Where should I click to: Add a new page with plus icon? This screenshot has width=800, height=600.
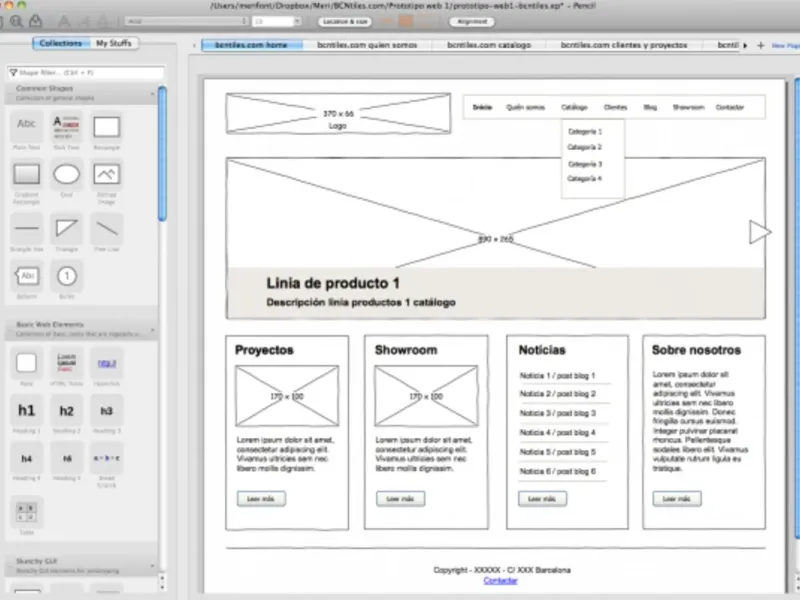click(761, 45)
